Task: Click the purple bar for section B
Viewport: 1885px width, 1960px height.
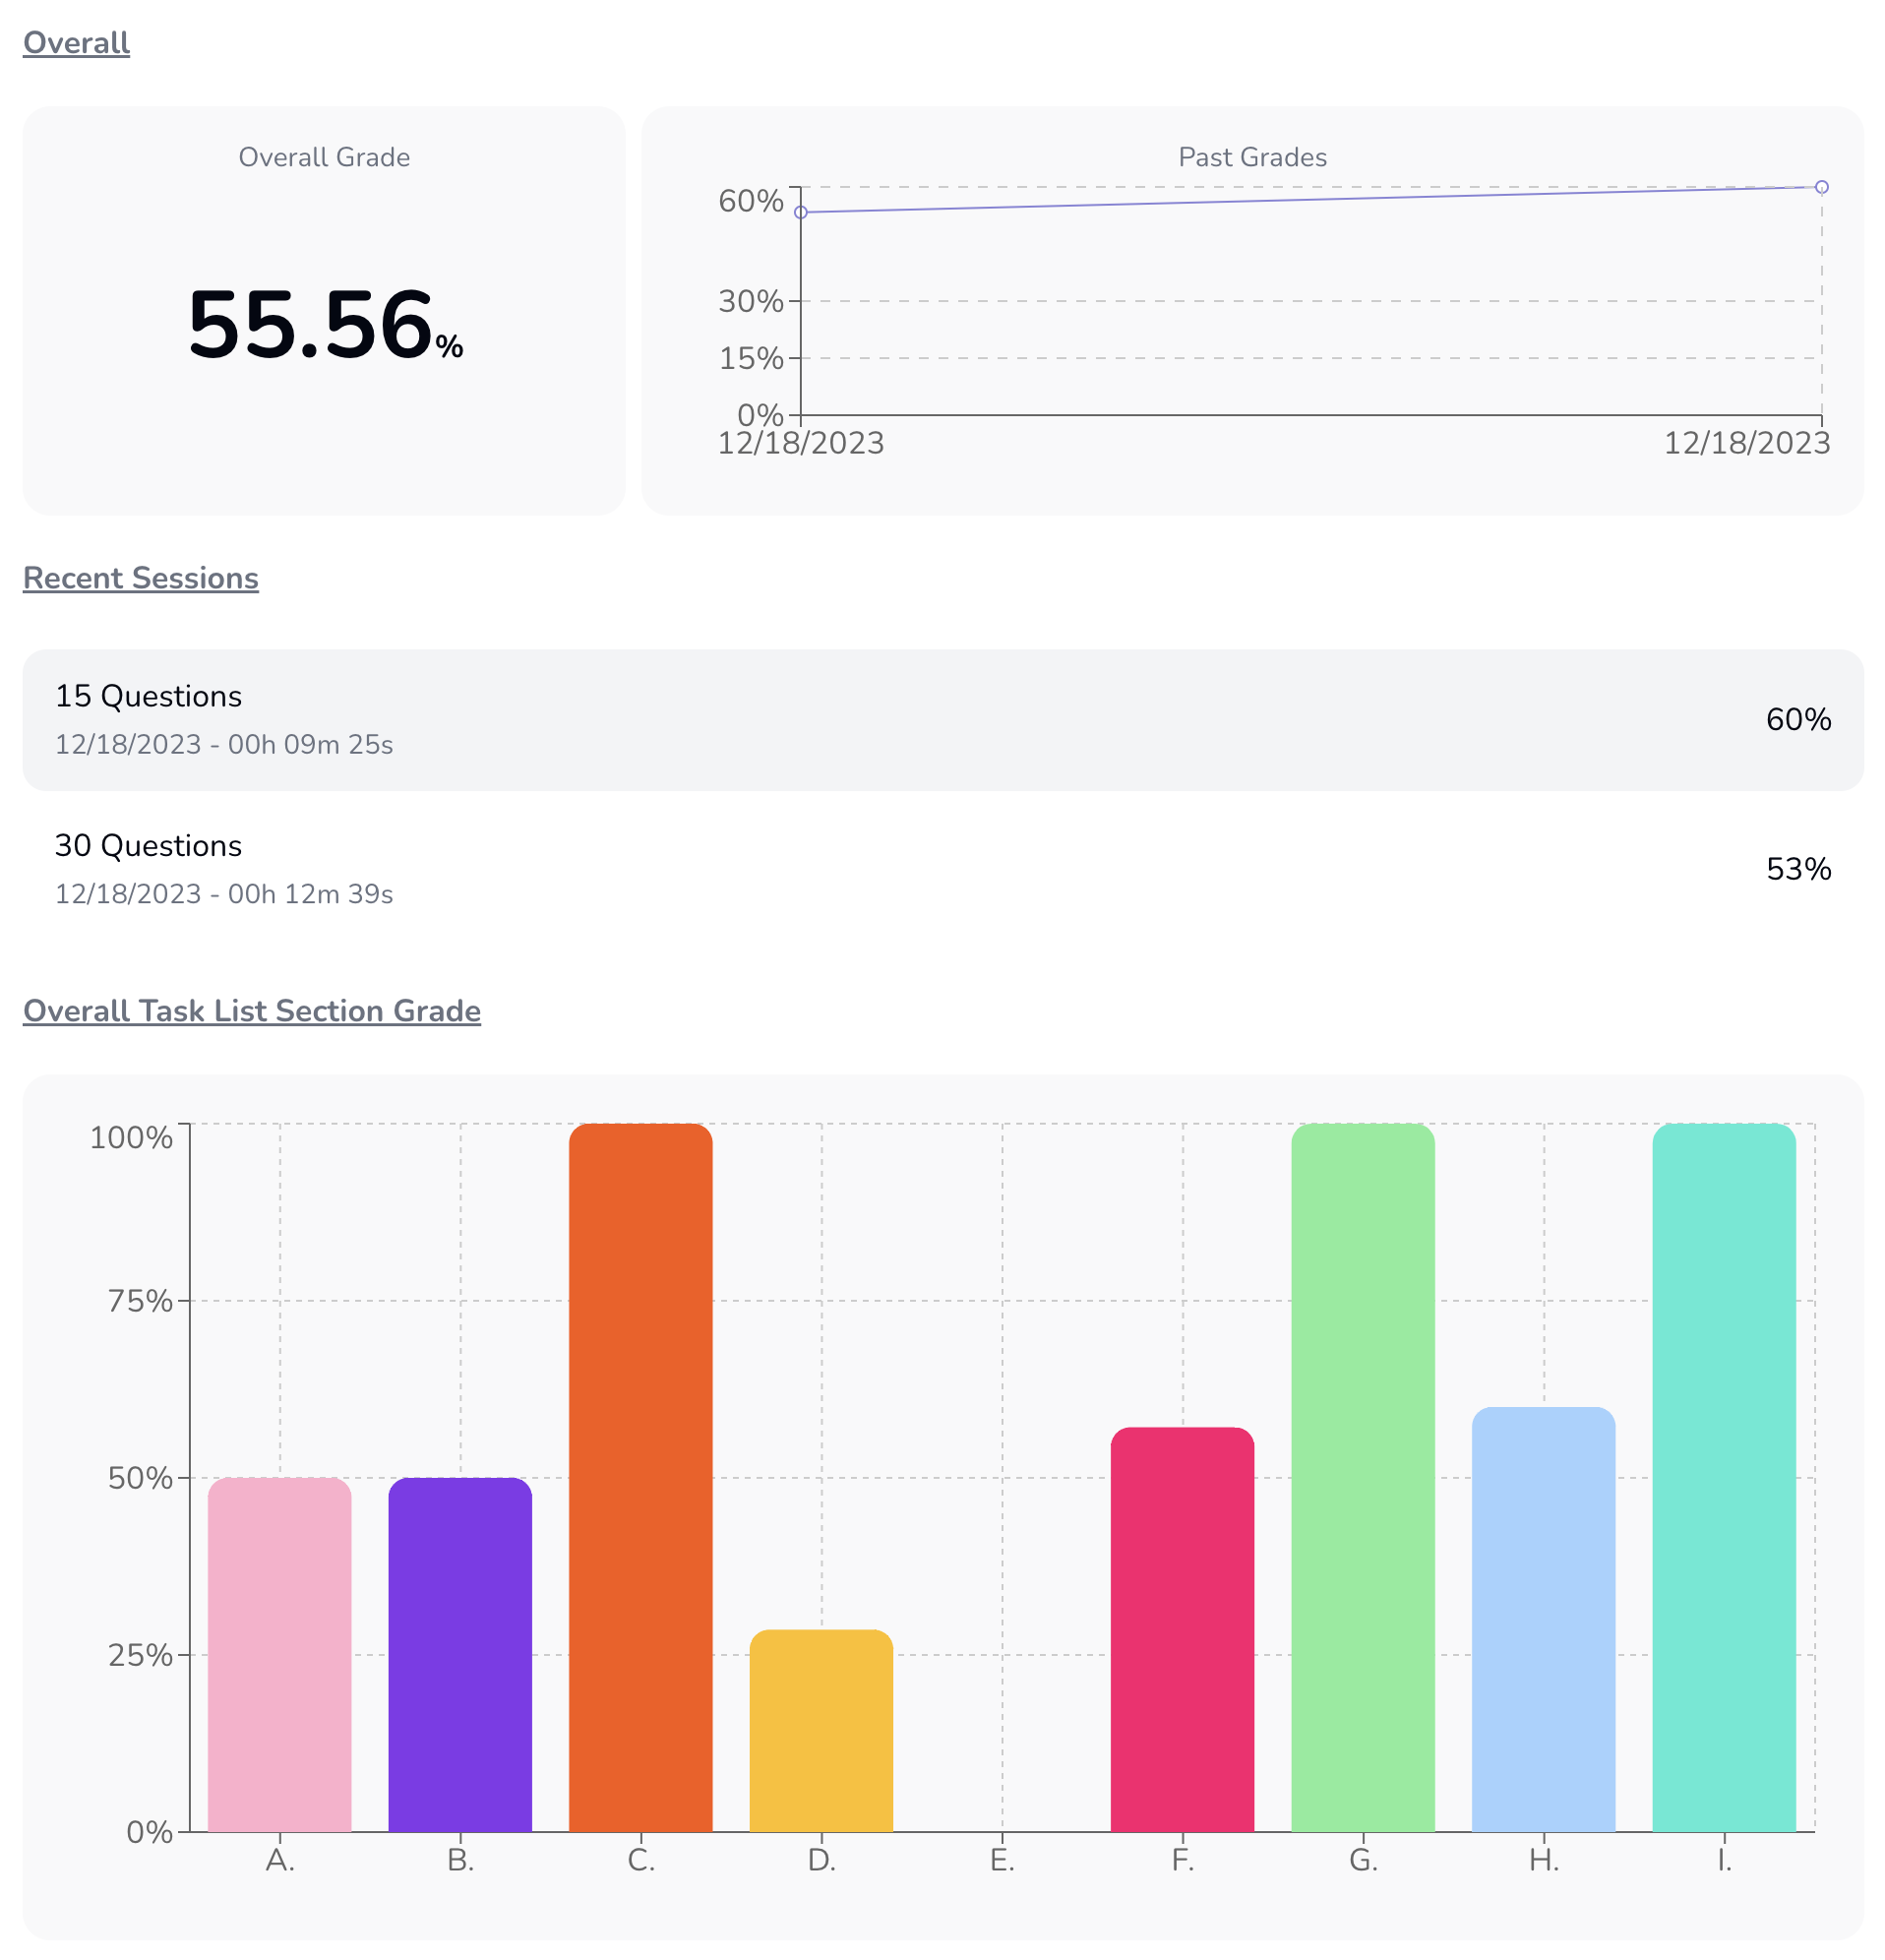Action: click(460, 1655)
